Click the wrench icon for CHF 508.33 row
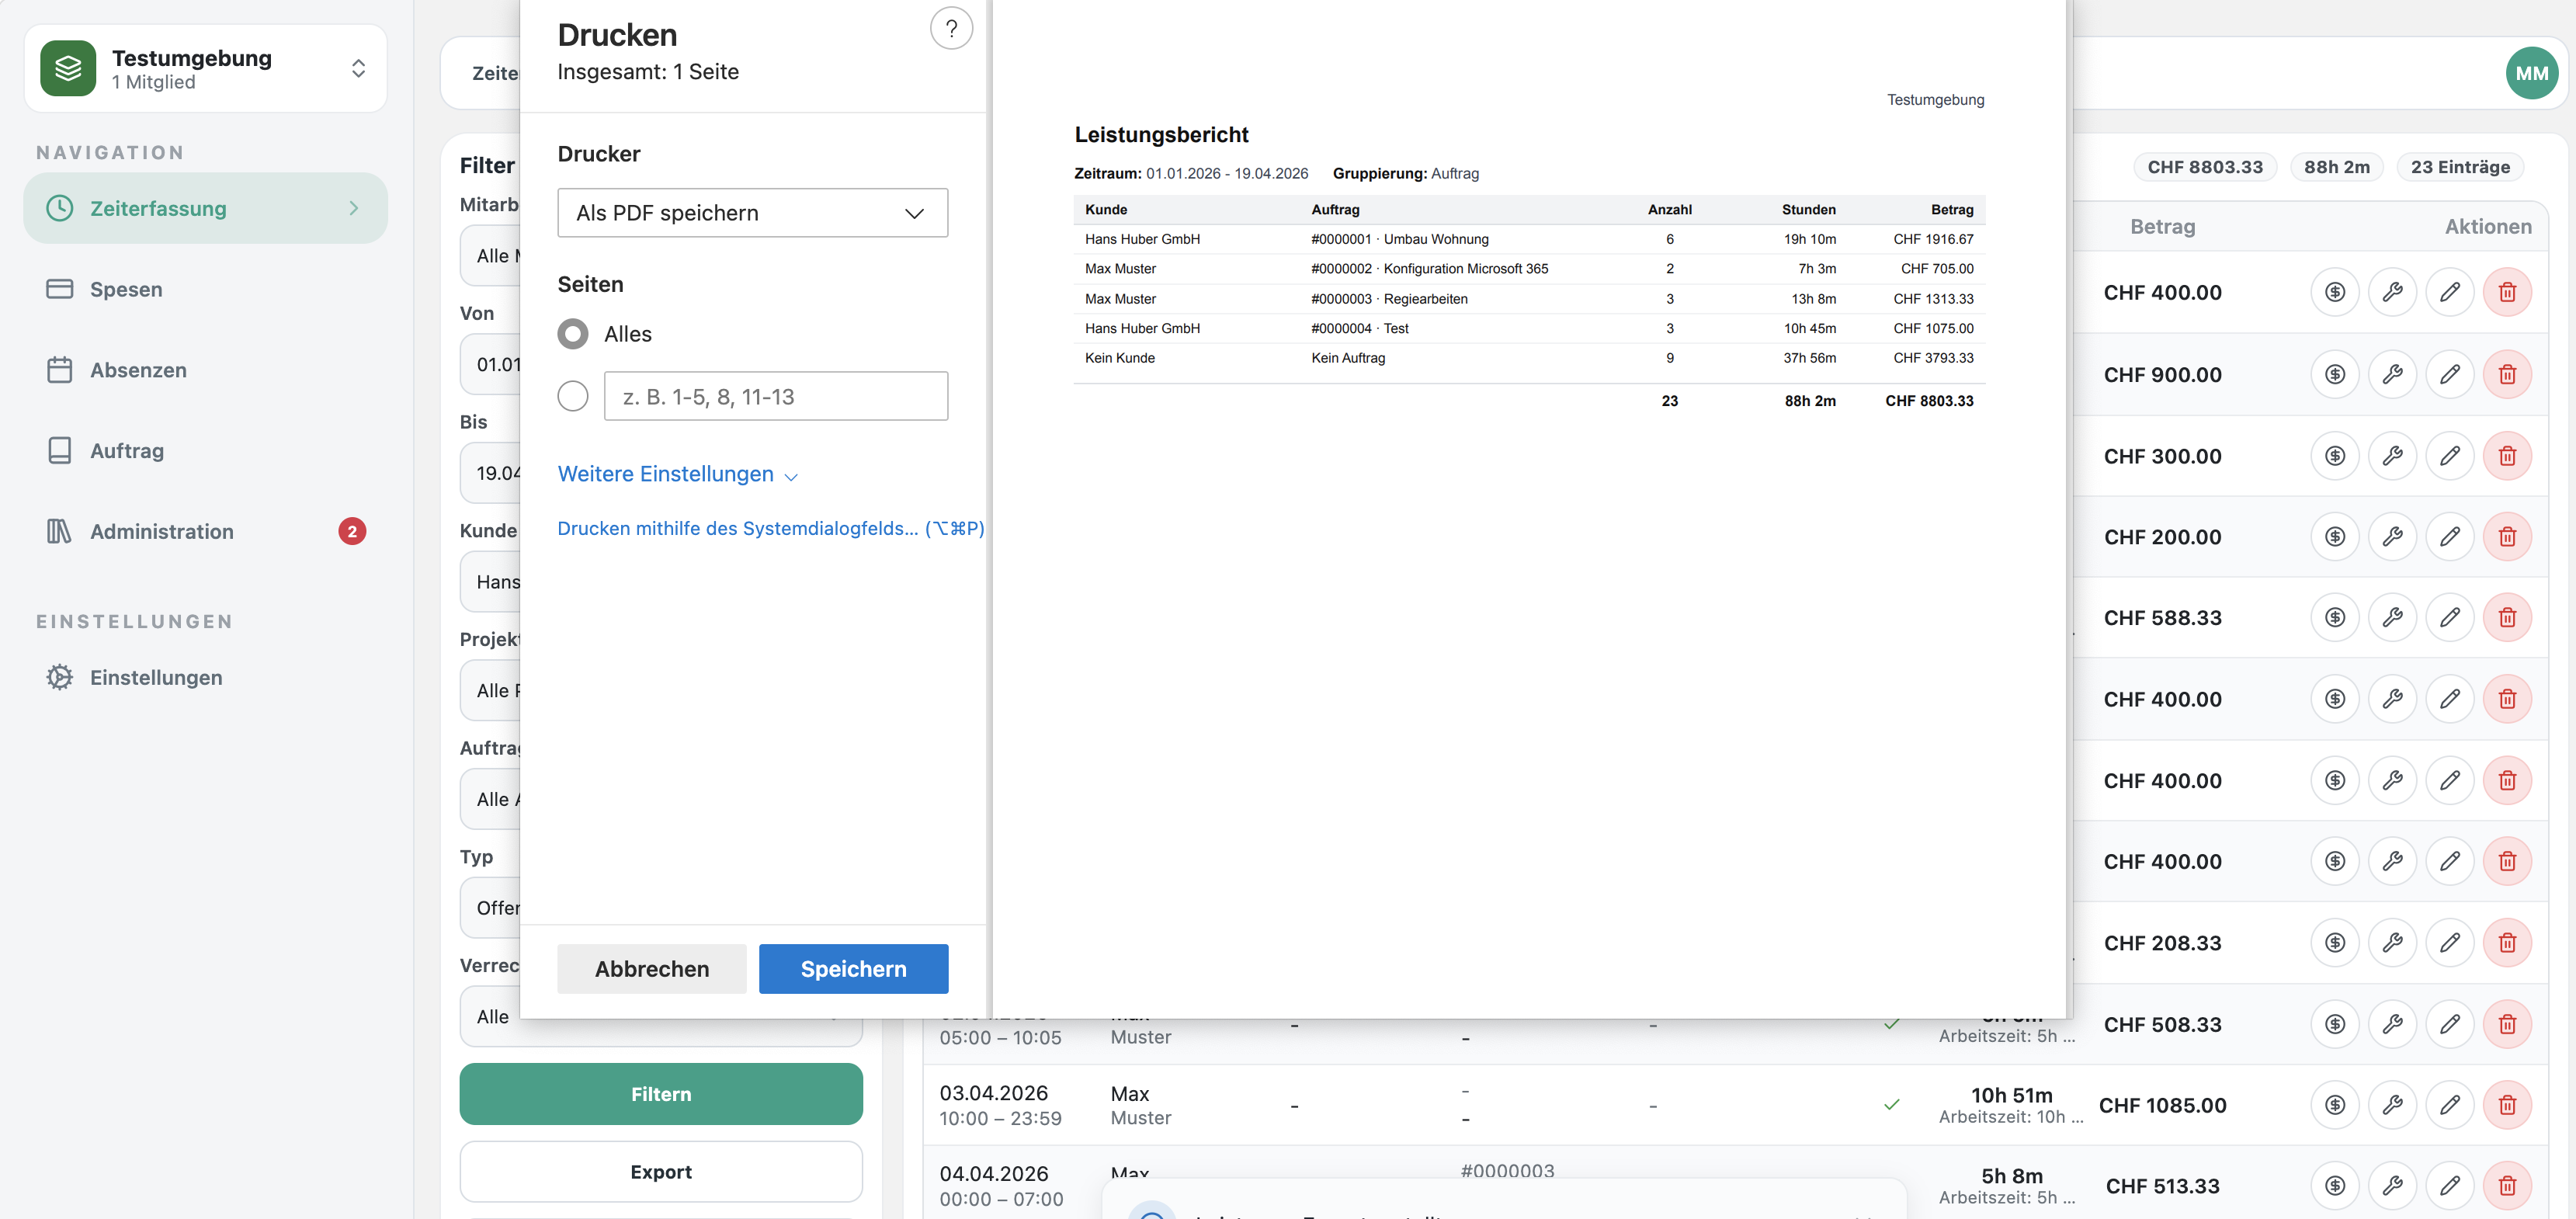2576x1219 pixels. click(2392, 1024)
